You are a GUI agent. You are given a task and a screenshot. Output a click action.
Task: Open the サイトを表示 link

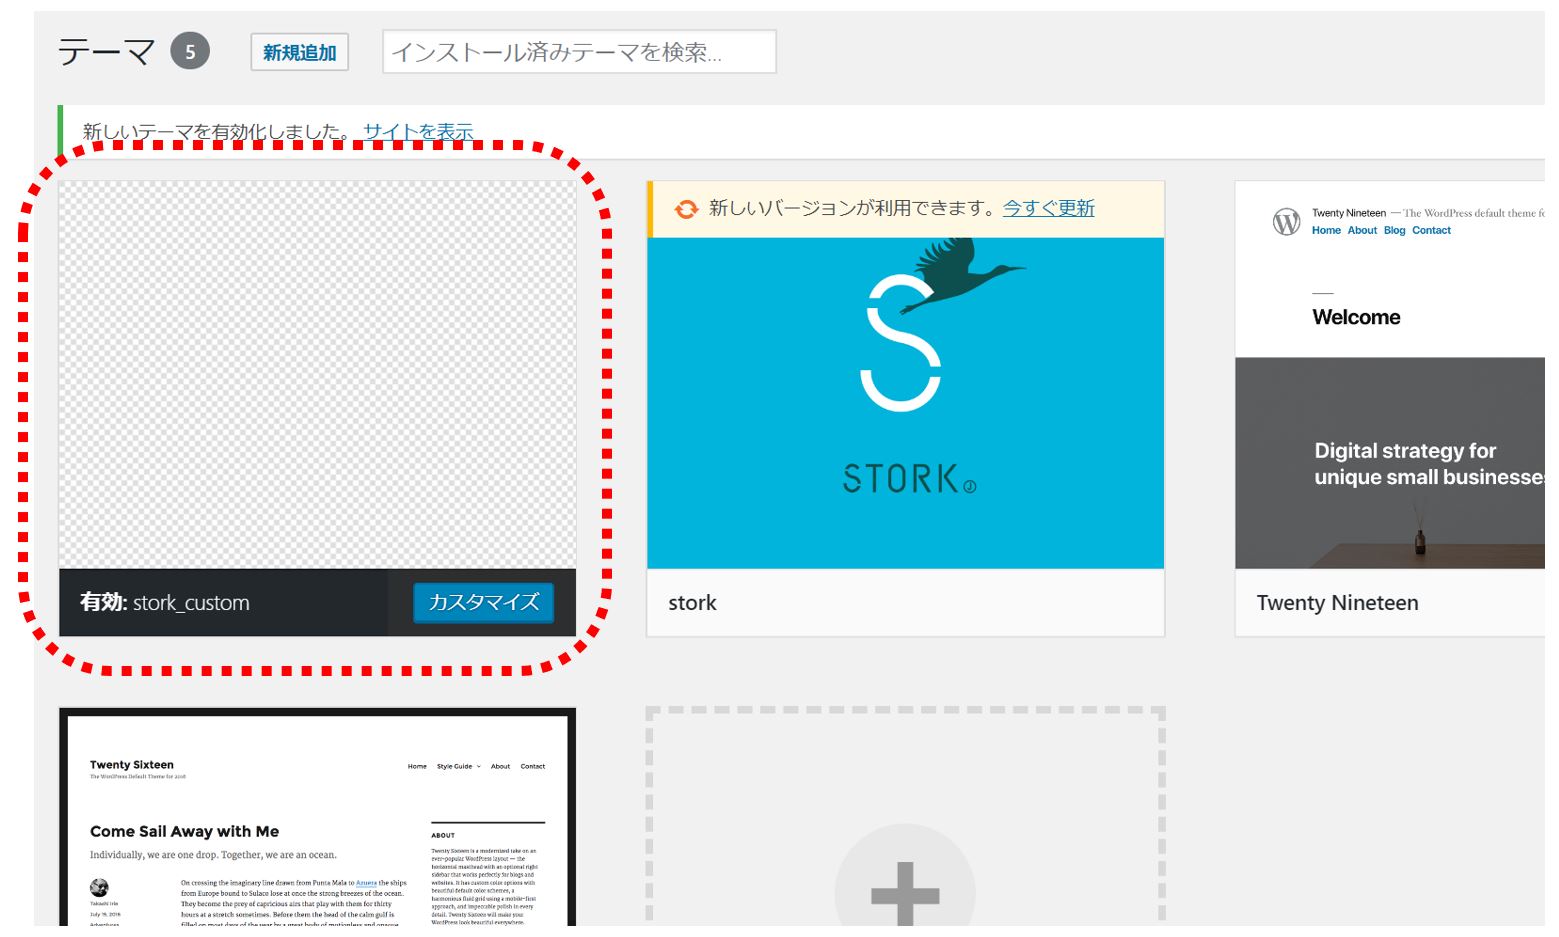[418, 131]
